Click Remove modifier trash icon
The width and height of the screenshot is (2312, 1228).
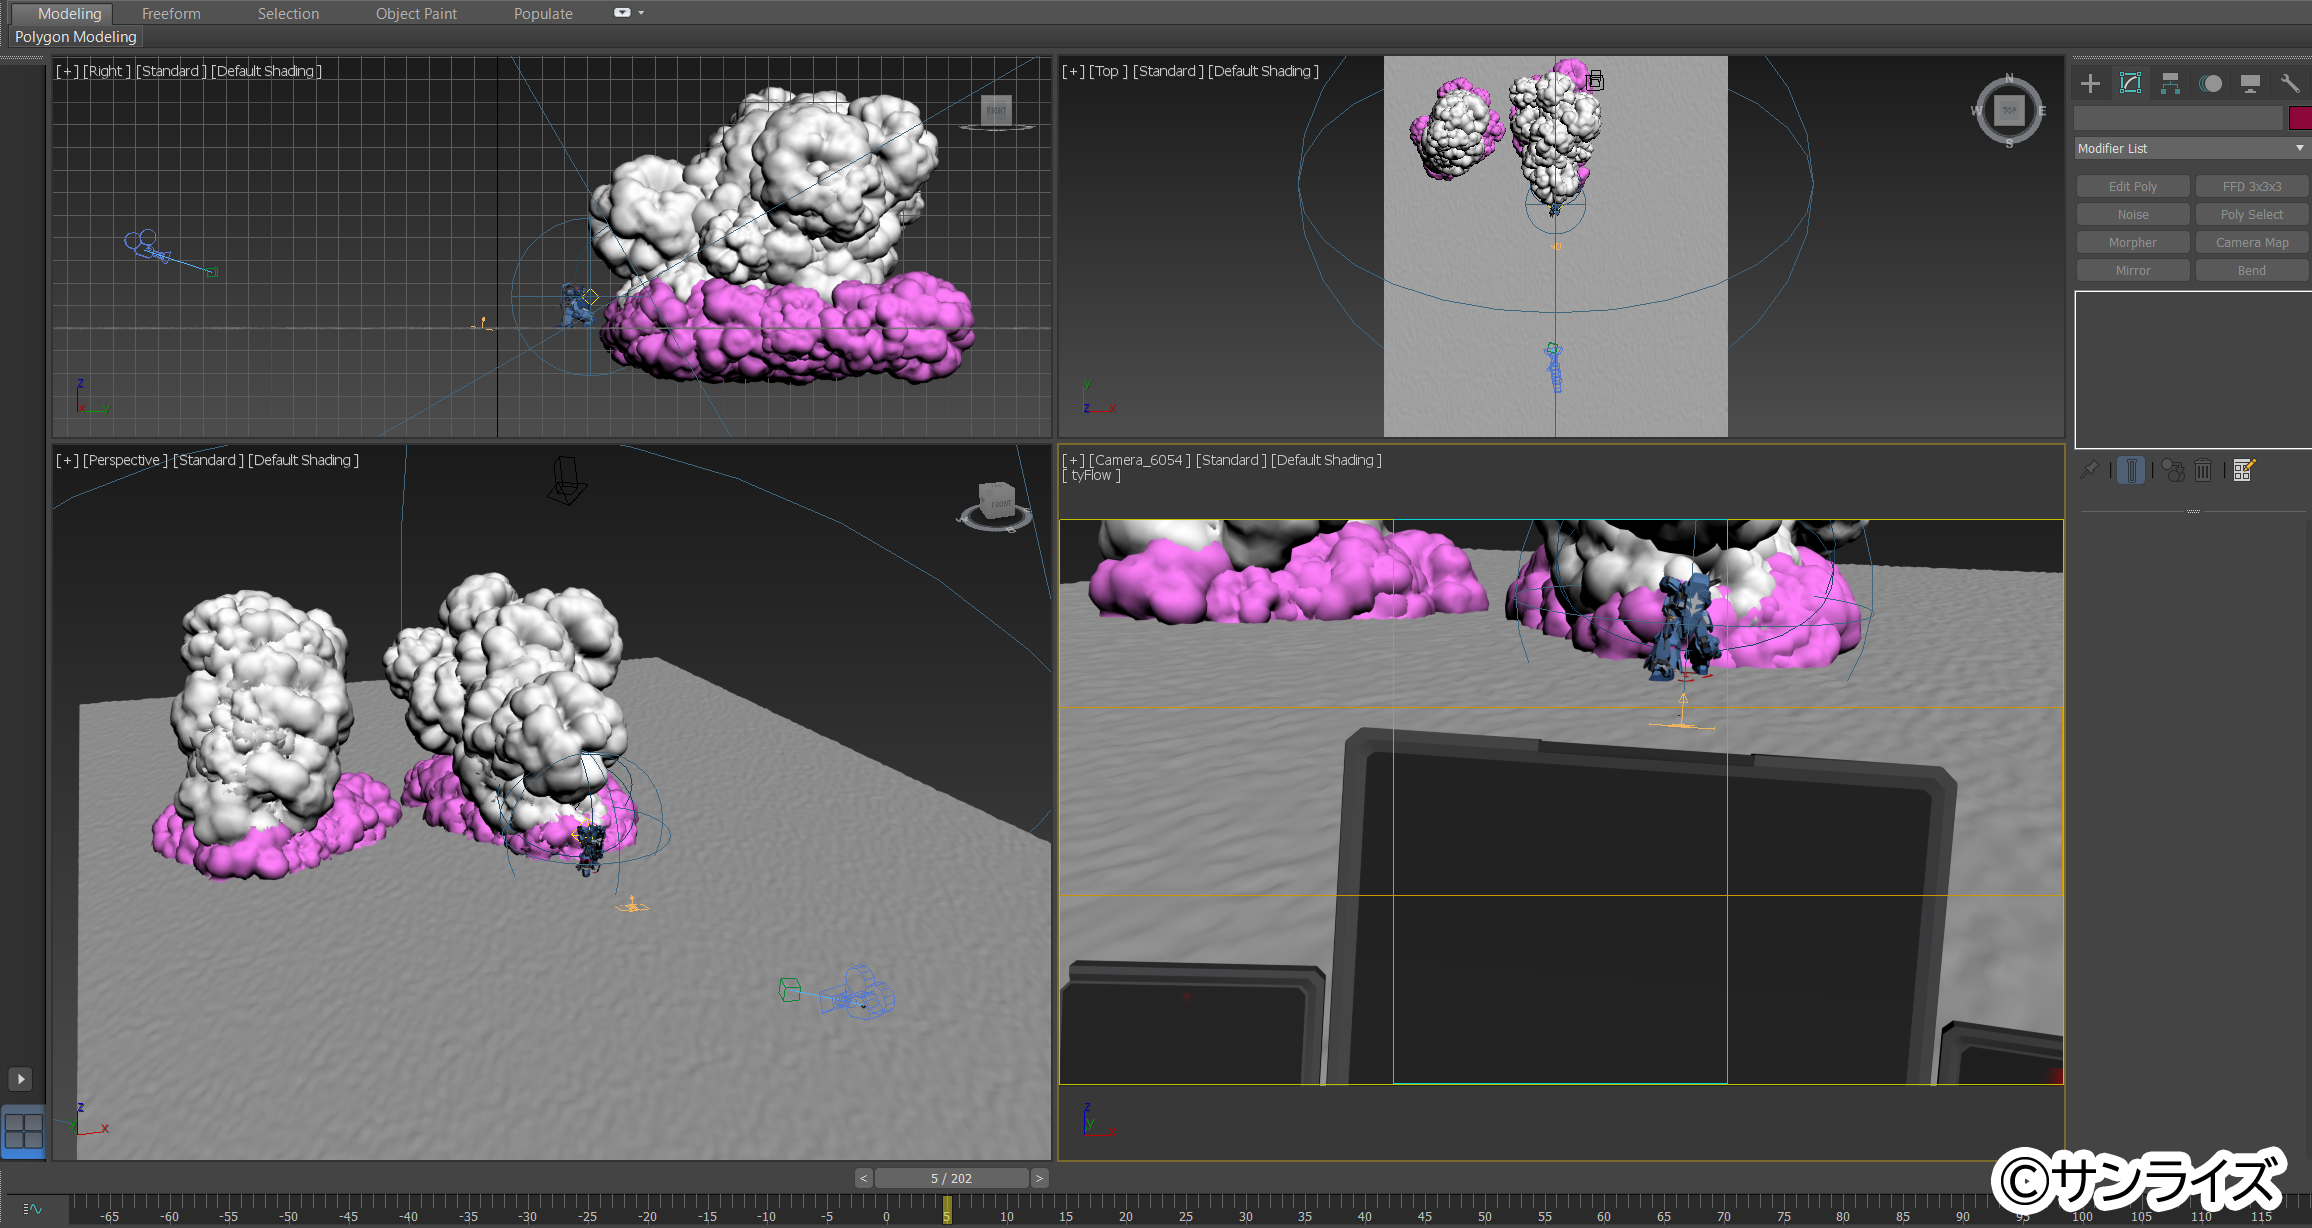tap(2203, 470)
